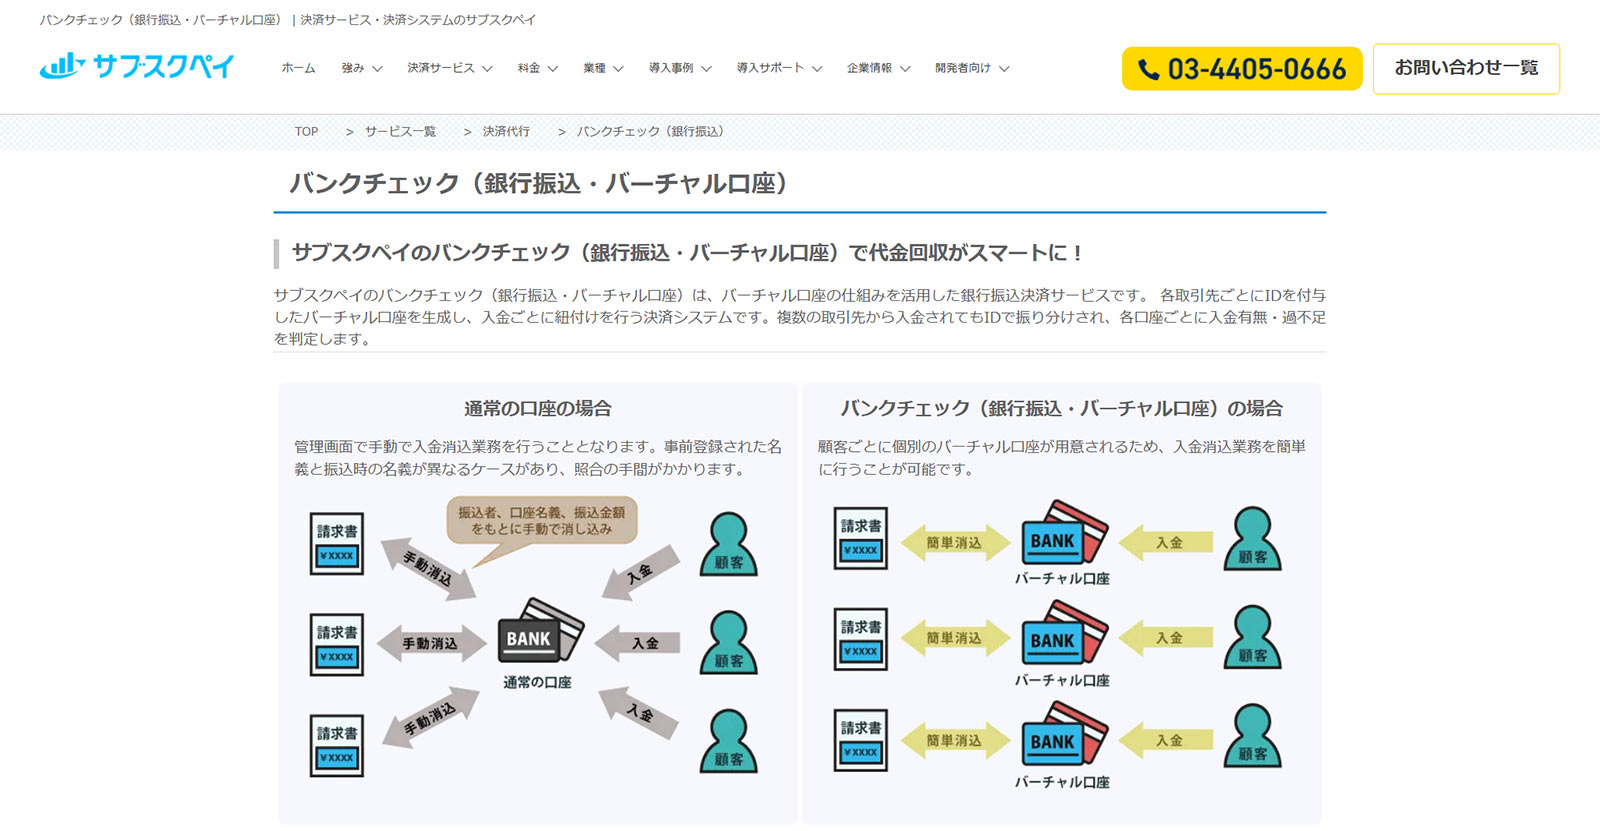Open the 導入サポート navigation menu

[770, 68]
